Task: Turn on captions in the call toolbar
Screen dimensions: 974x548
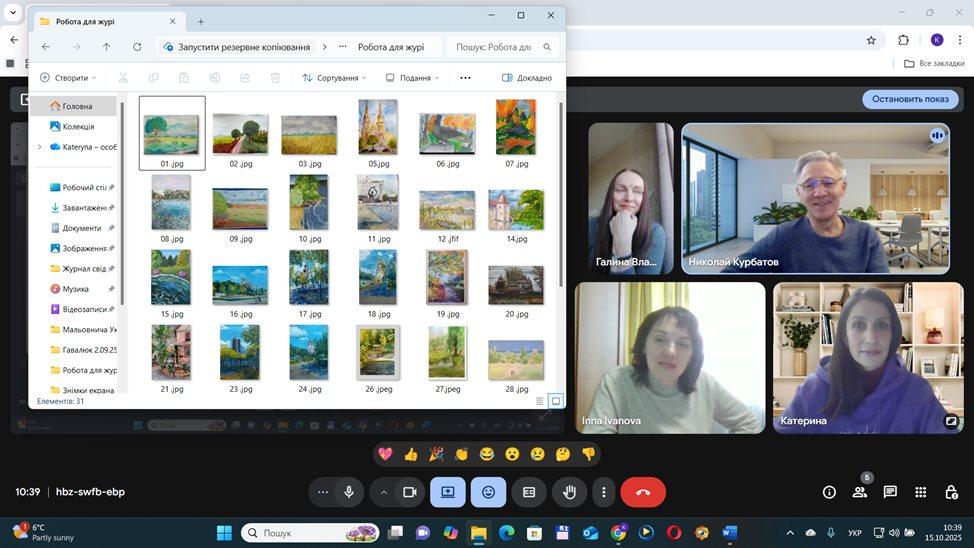Action: (529, 492)
